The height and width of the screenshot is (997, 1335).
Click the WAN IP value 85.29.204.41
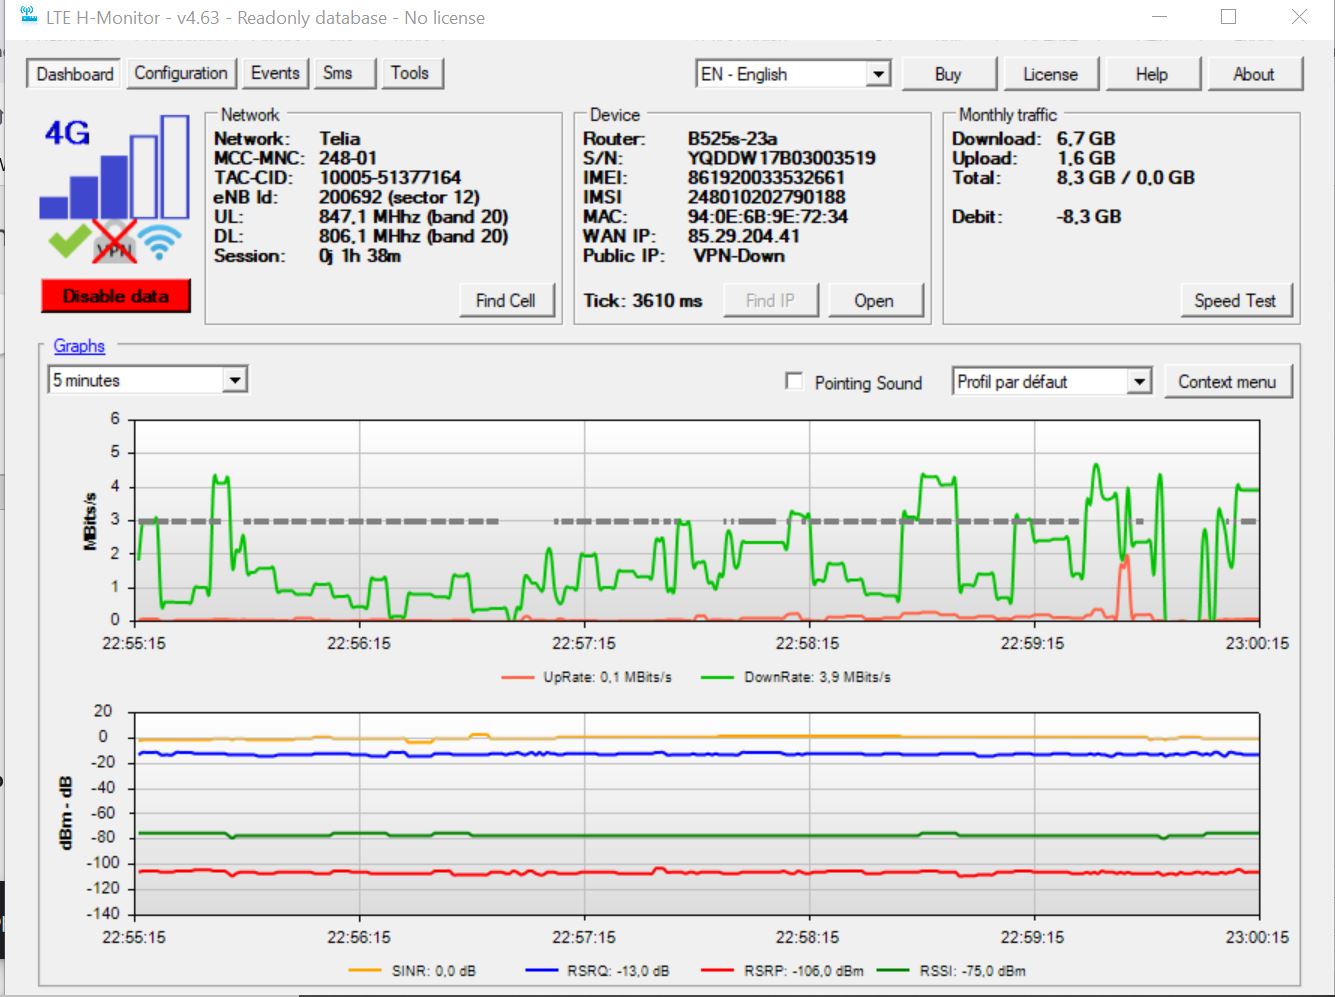point(744,236)
